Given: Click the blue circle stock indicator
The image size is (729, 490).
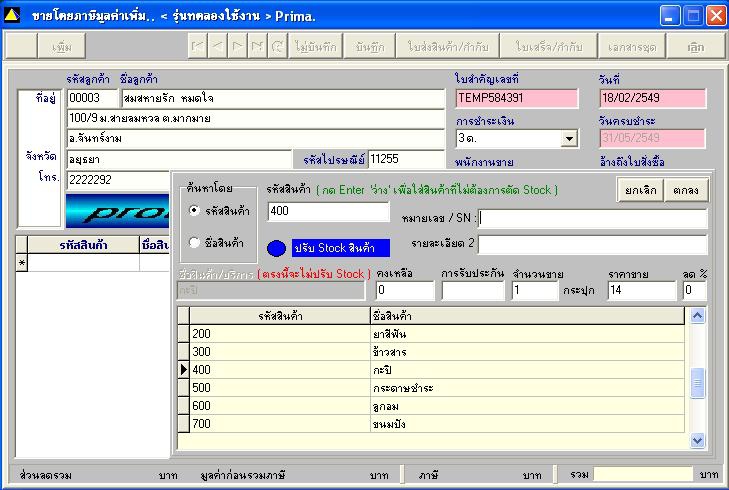Looking at the screenshot, I should tap(277, 247).
